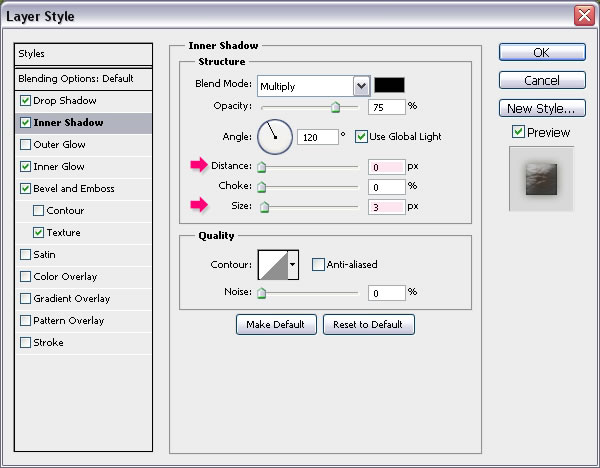Click the Angle dial control
Screen dimensions: 600x468
275,137
